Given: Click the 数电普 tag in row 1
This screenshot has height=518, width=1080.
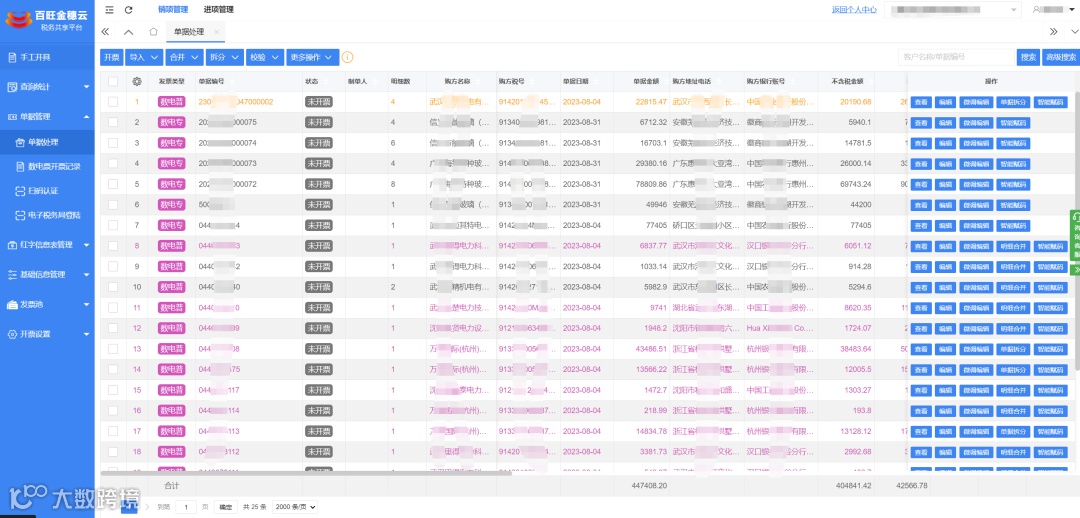Looking at the screenshot, I should pos(172,102).
